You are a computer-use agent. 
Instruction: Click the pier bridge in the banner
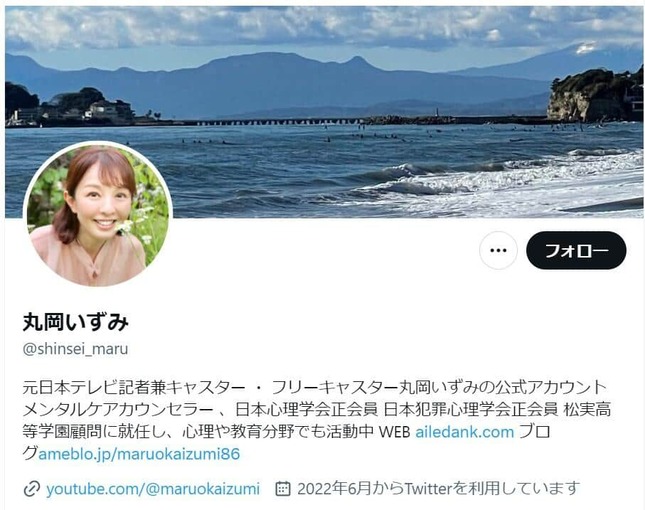280,122
